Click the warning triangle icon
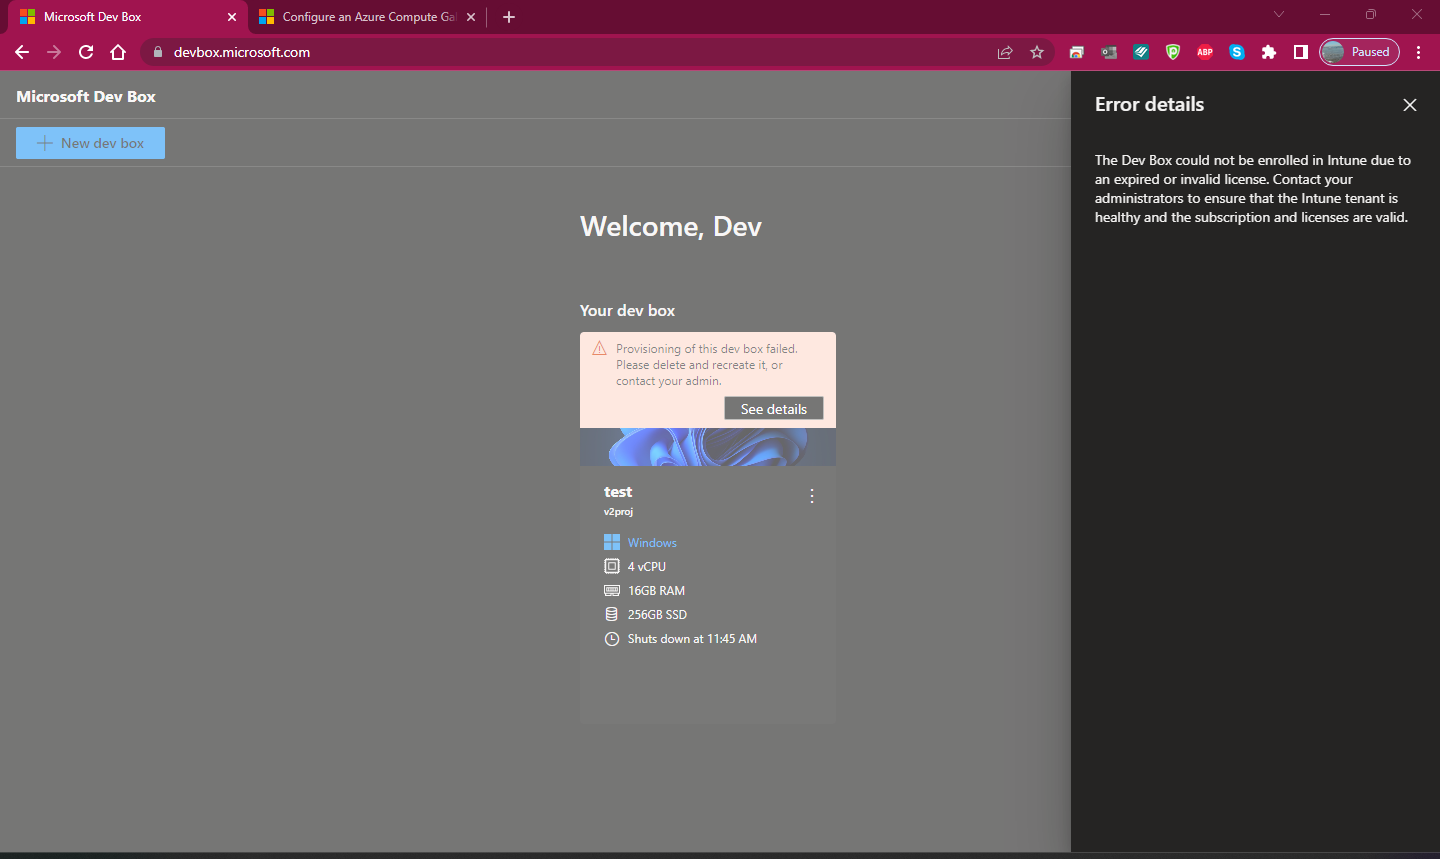The height and width of the screenshot is (859, 1440). click(600, 348)
